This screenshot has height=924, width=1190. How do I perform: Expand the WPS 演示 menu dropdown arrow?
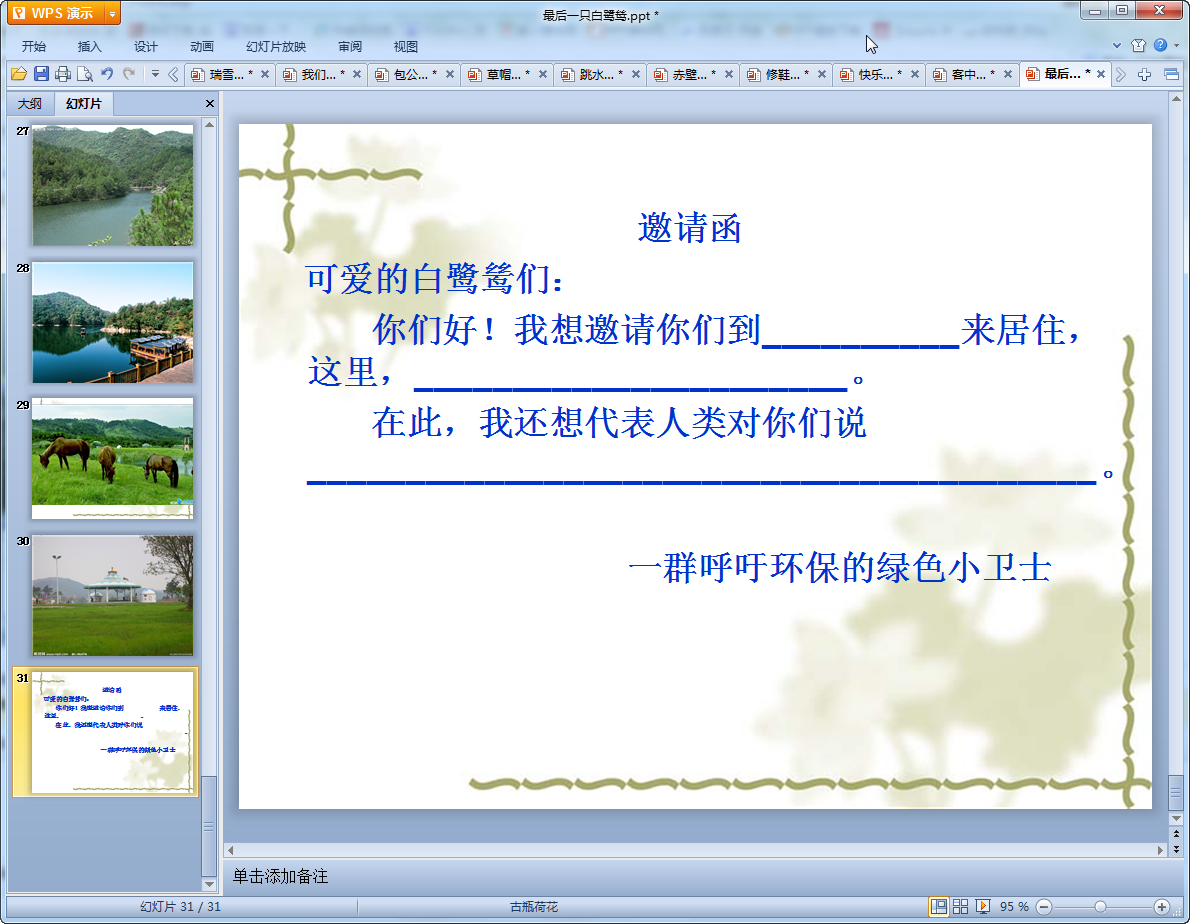click(112, 14)
